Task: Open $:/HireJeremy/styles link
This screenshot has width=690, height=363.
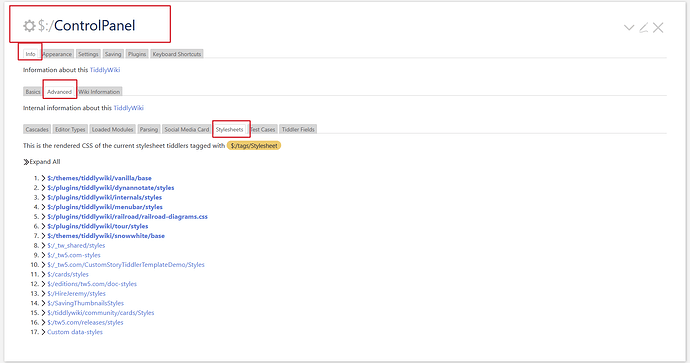Action: [77, 293]
